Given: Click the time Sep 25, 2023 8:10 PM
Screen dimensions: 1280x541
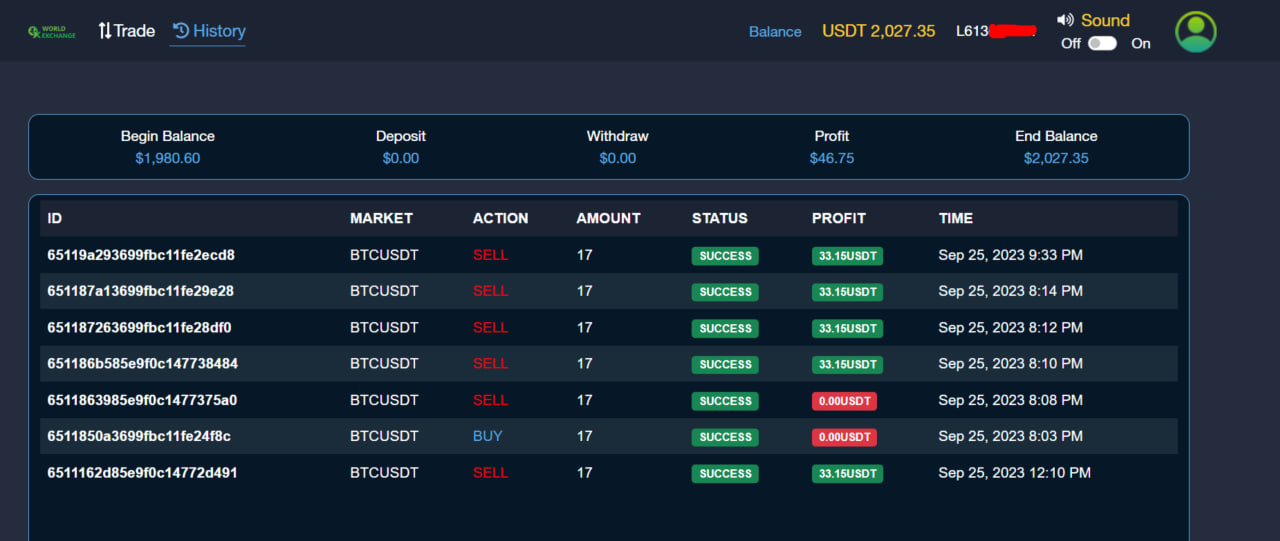Looking at the screenshot, I should pos(1010,364).
